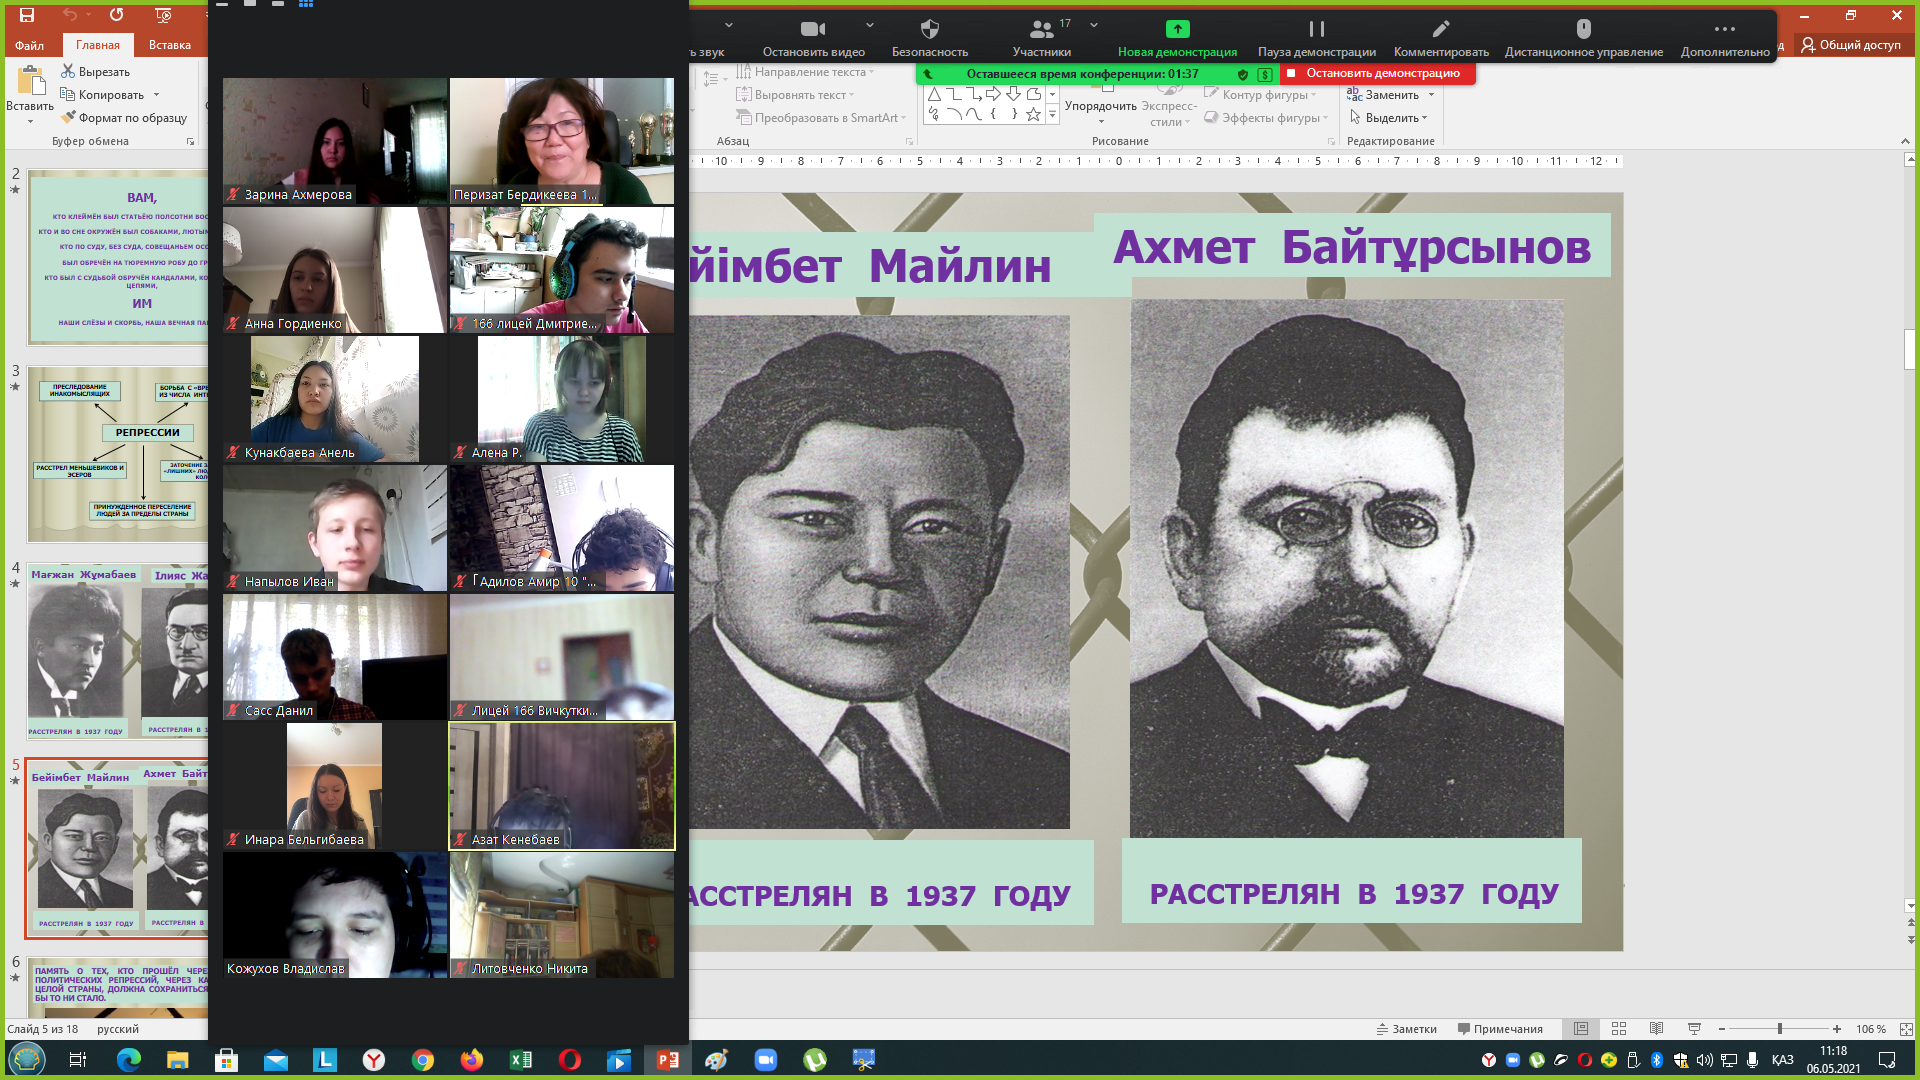This screenshot has width=1920, height=1080.
Task: Start slide show from status bar
Action: pyautogui.click(x=1694, y=1029)
